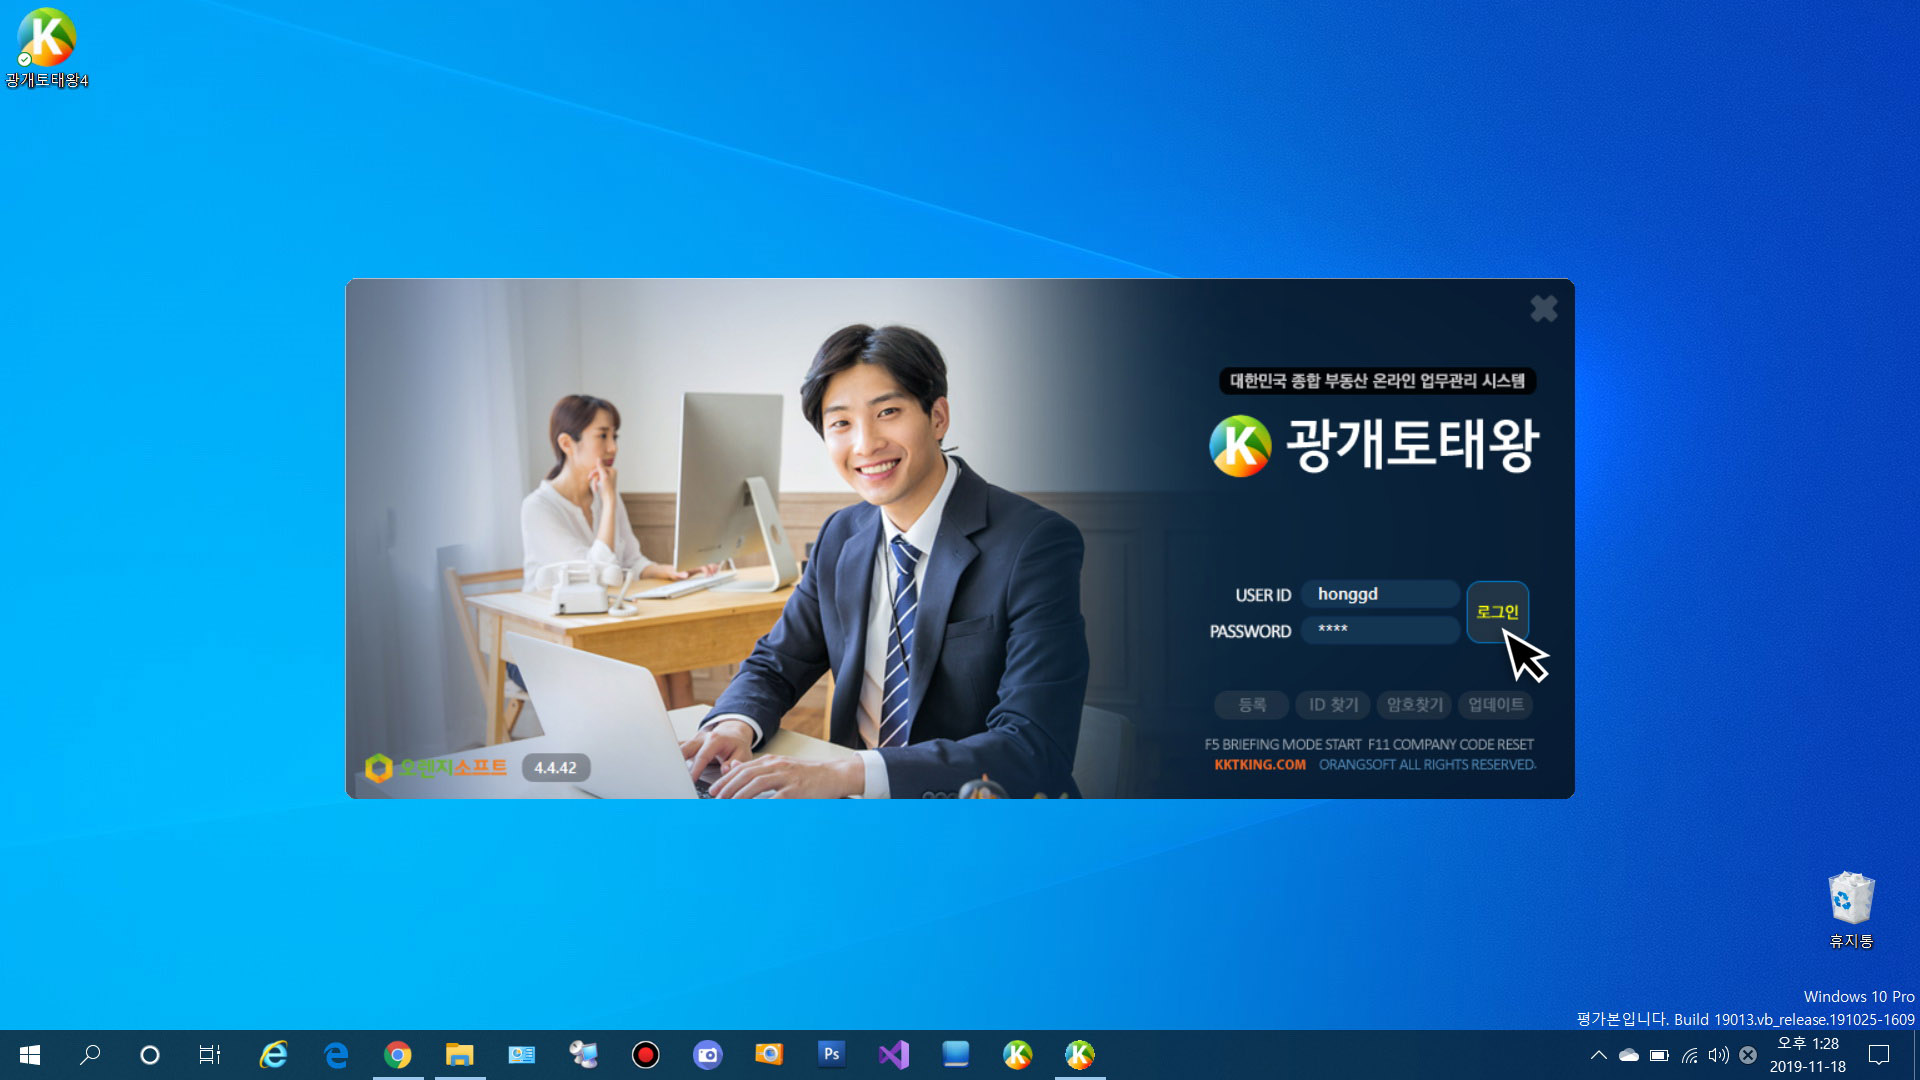The image size is (1920, 1080).
Task: Open Google Chrome from the taskbar
Action: [x=398, y=1055]
